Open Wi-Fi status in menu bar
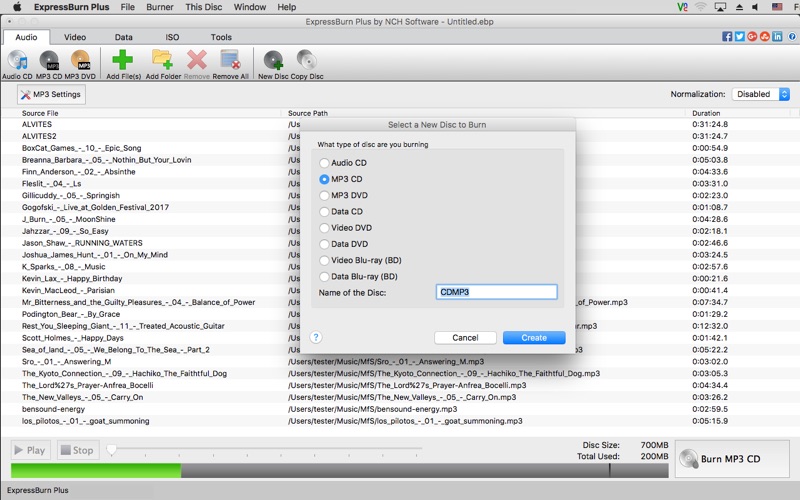 pyautogui.click(x=701, y=7)
